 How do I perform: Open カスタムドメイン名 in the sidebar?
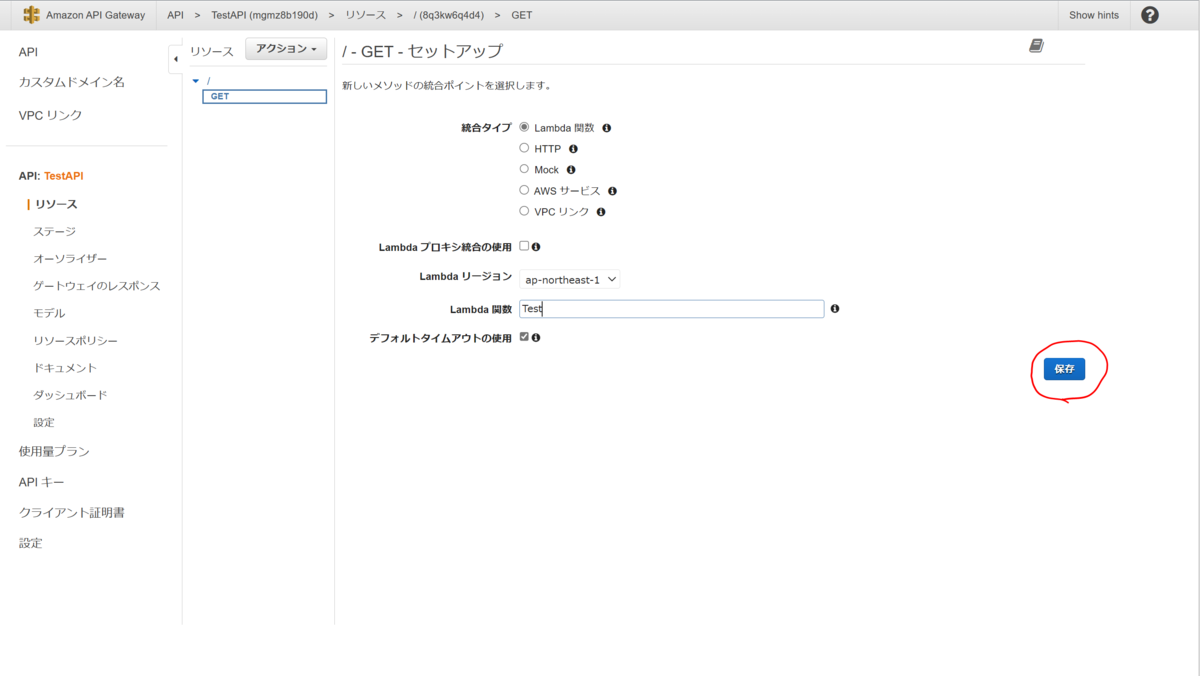tap(72, 82)
